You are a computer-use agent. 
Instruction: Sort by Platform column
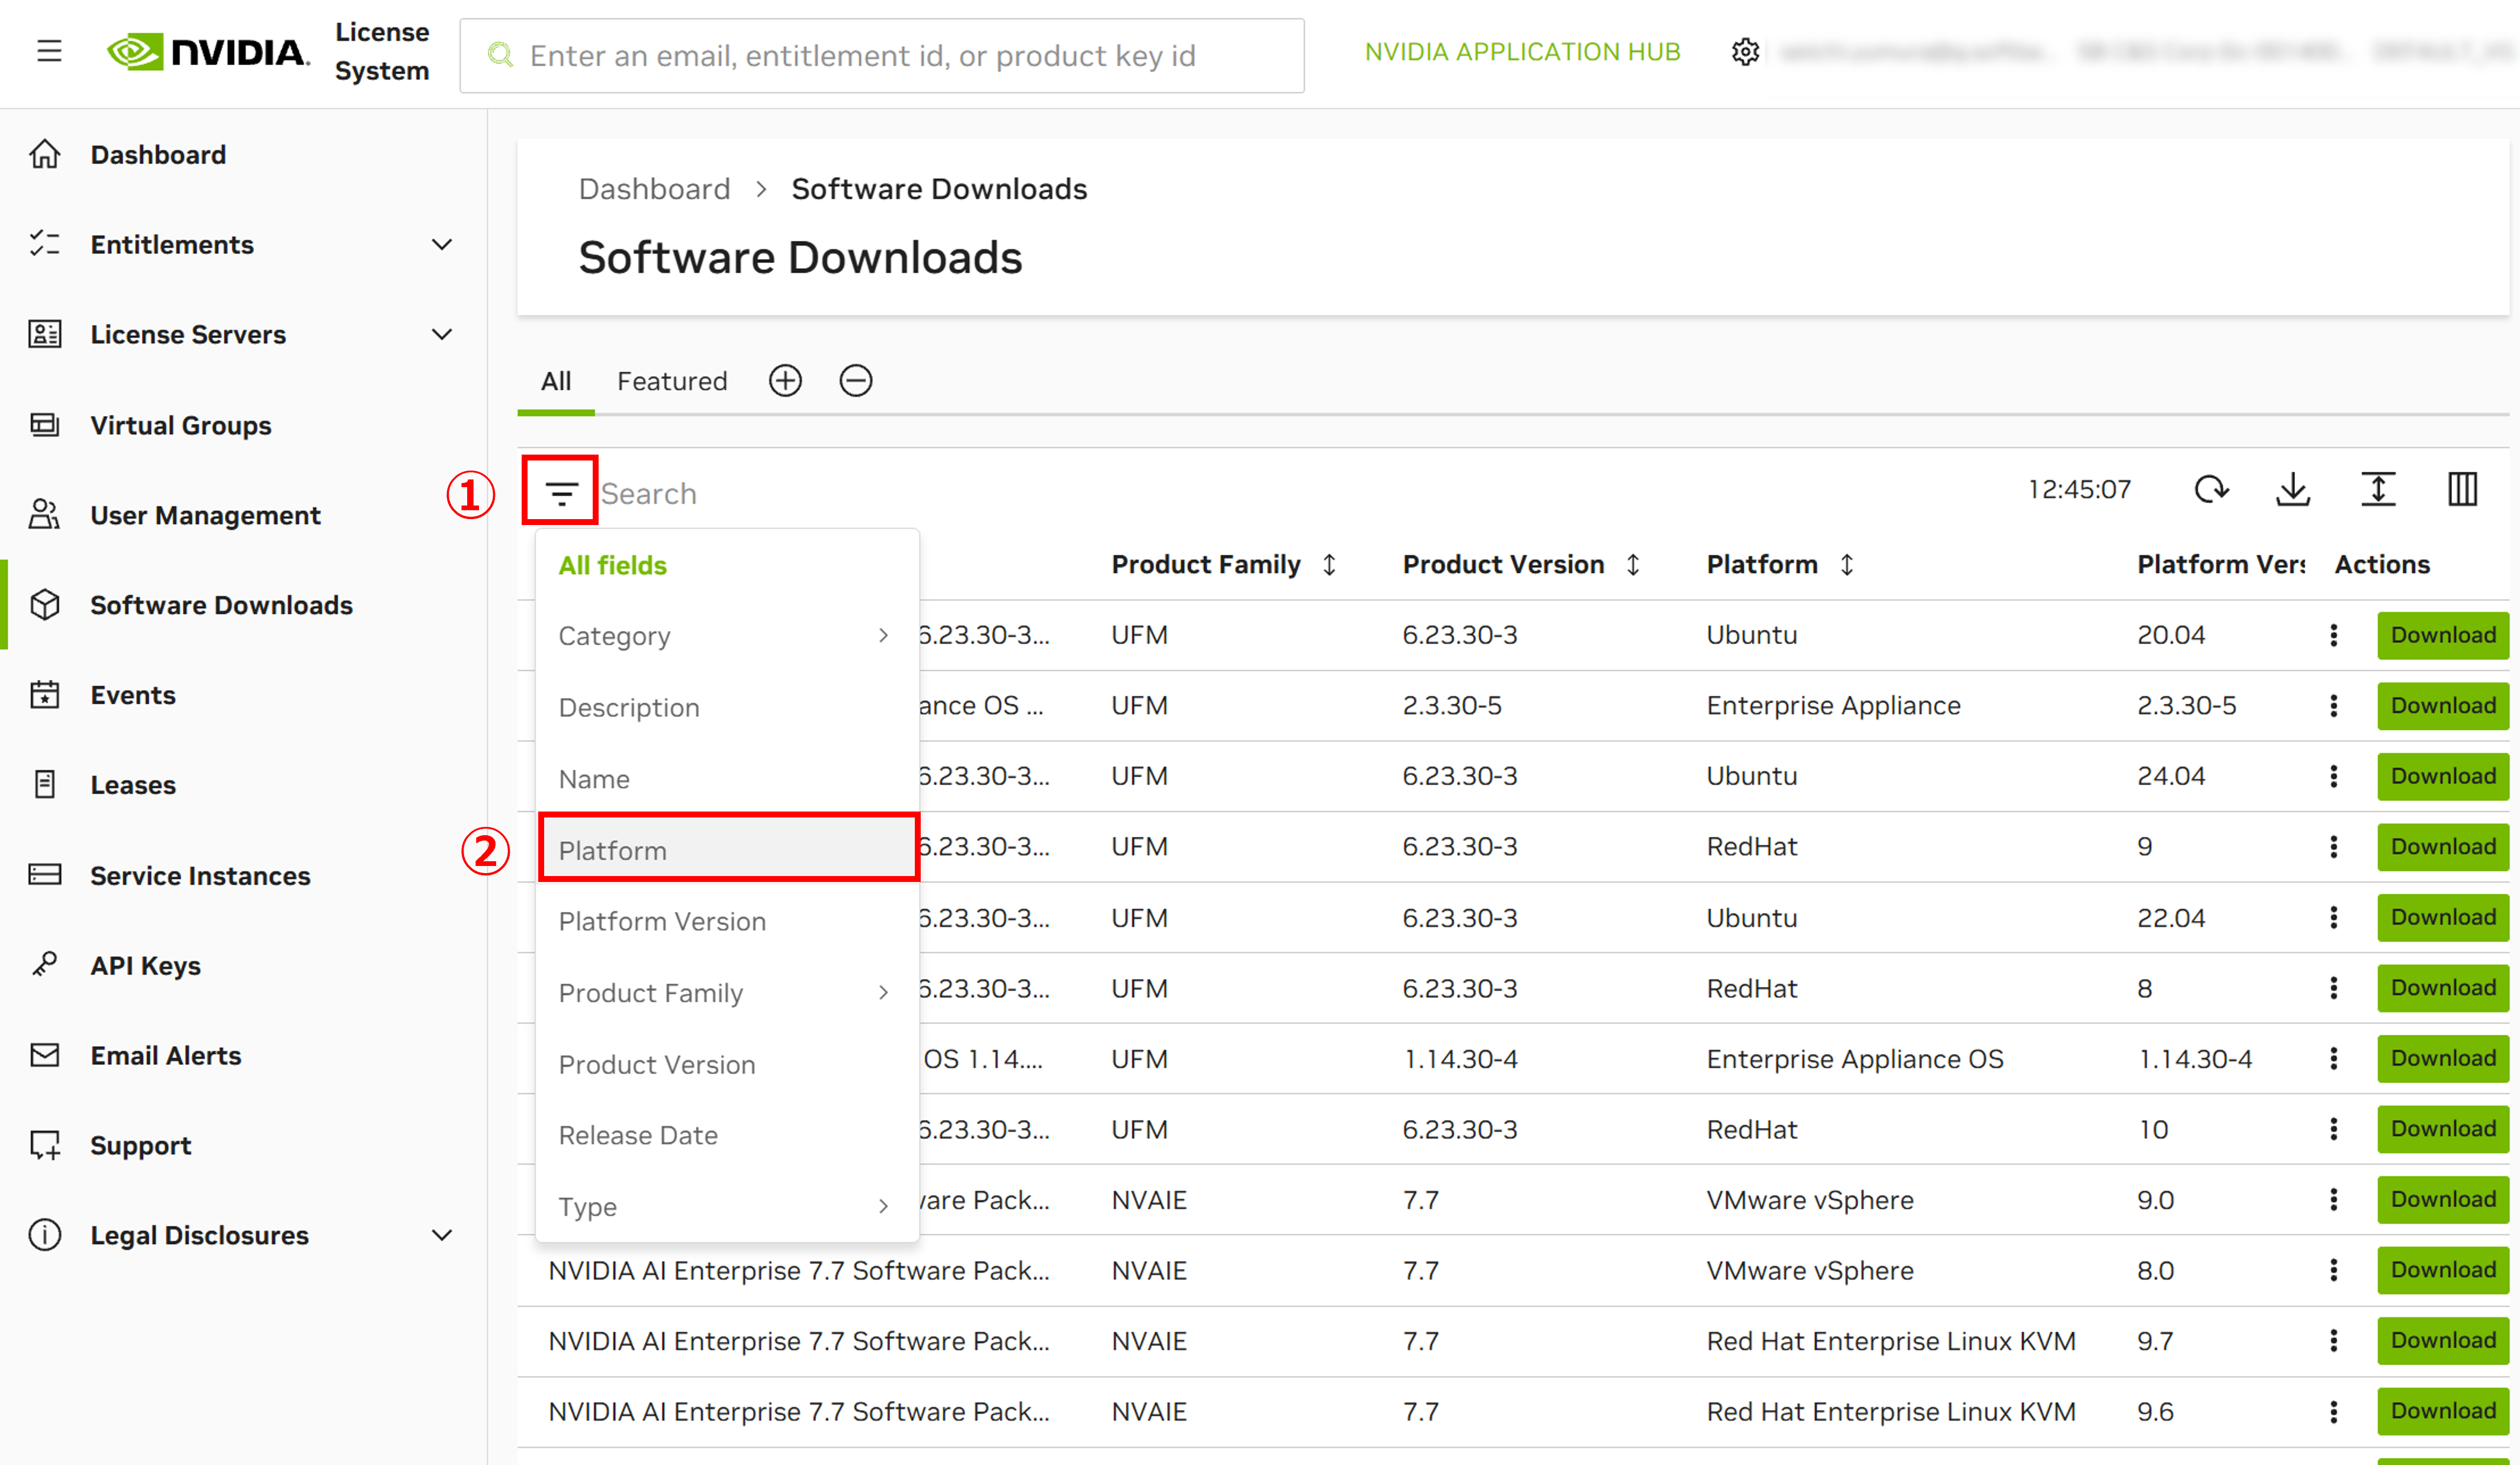(1847, 565)
